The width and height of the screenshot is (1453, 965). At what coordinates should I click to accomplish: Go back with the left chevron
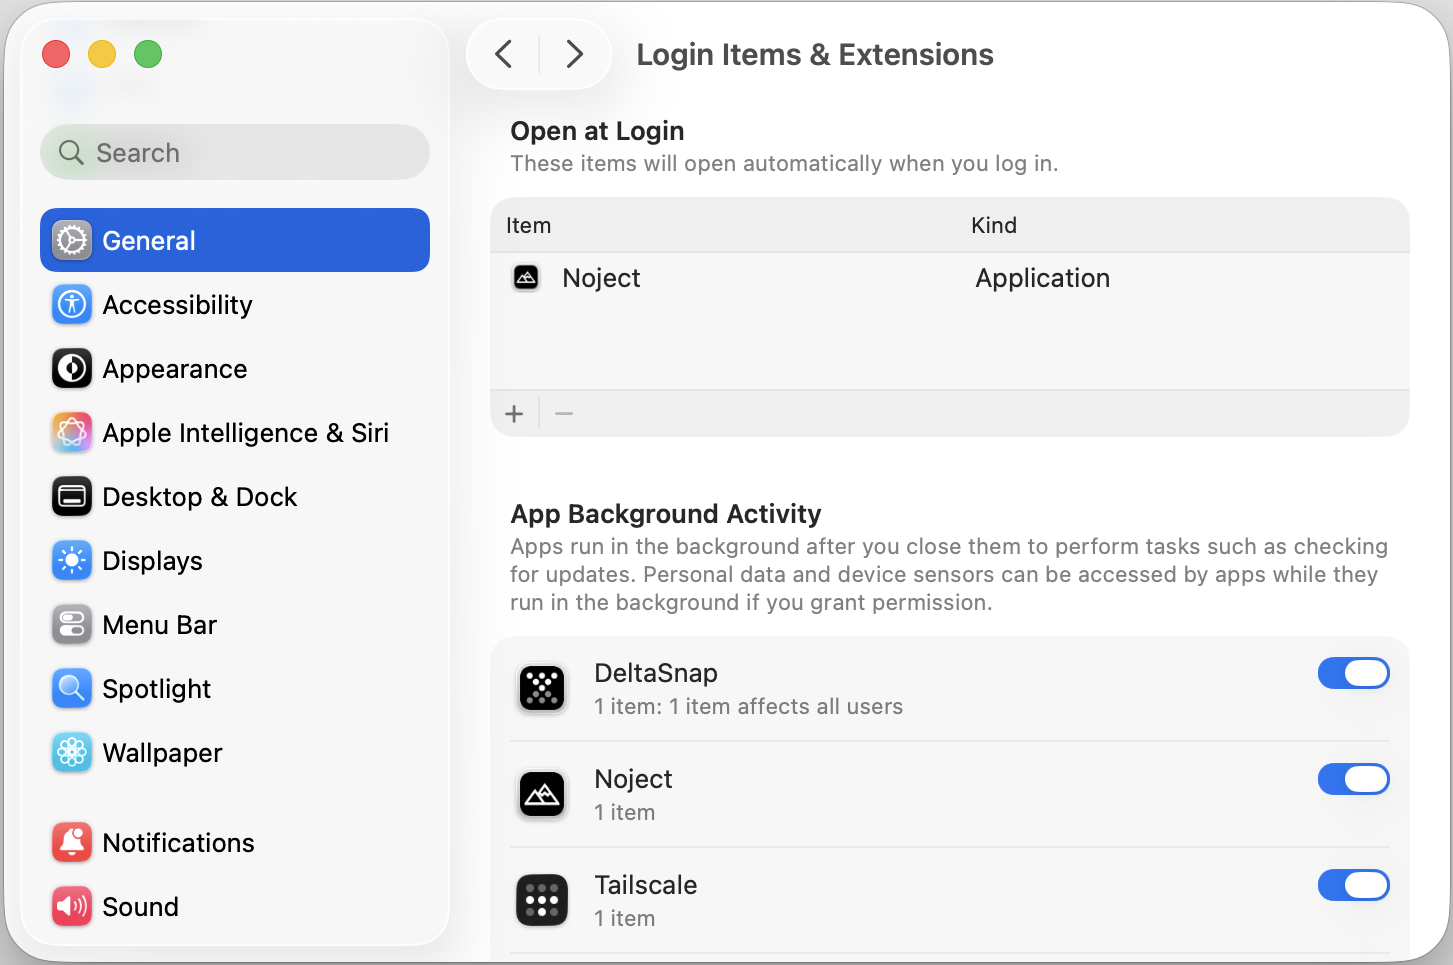504,54
